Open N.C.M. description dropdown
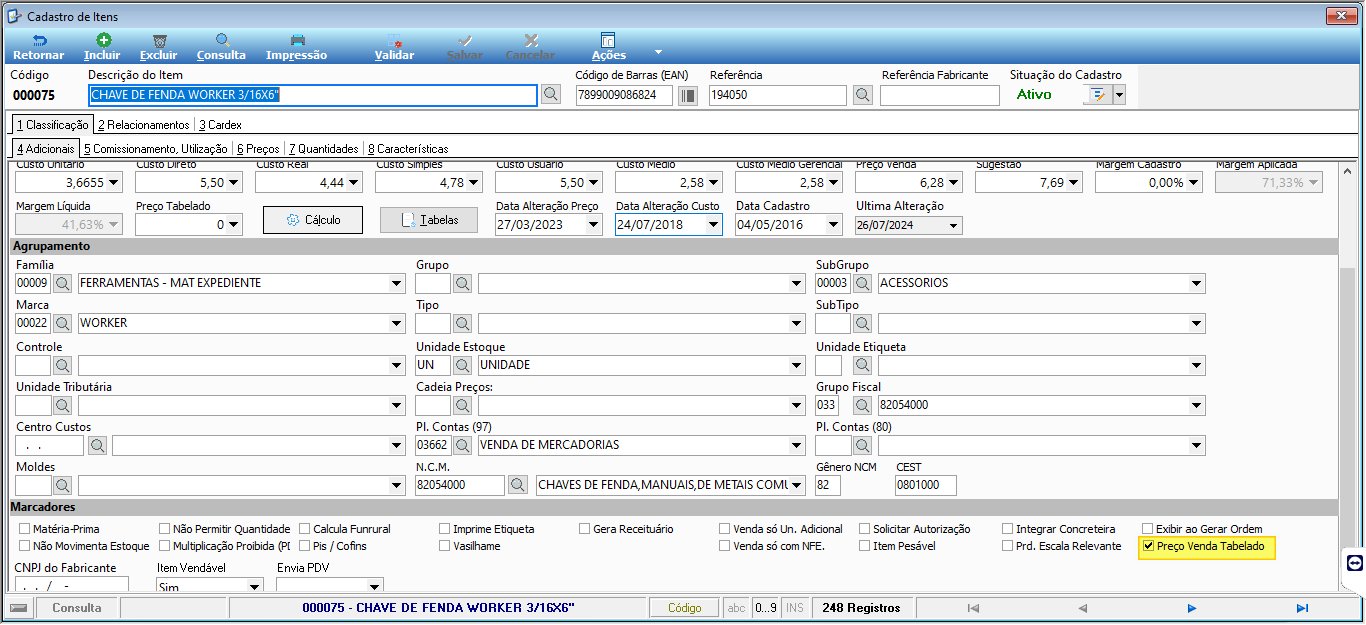Image resolution: width=1366 pixels, height=625 pixels. point(797,485)
